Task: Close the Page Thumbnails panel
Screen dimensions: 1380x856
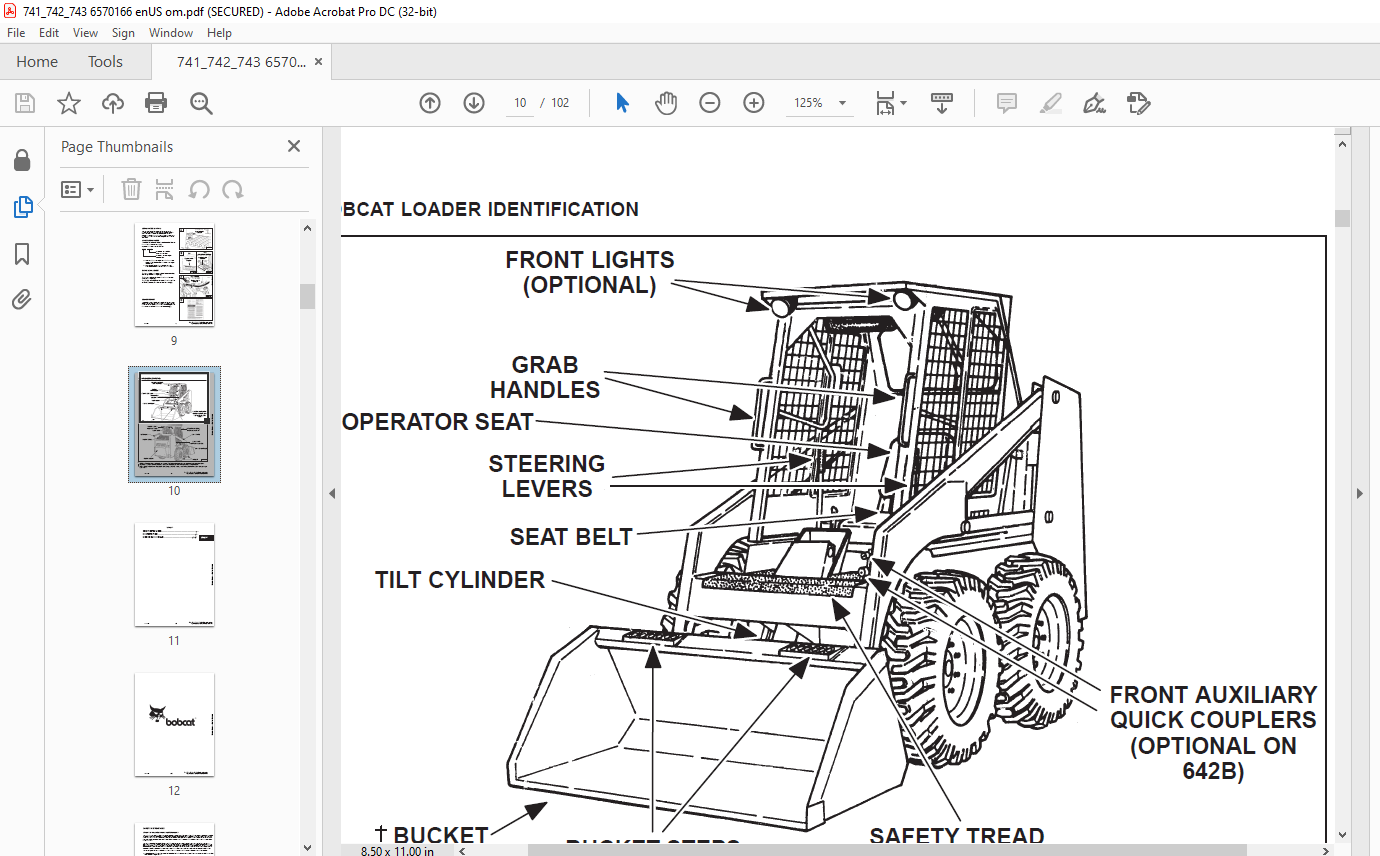Action: [x=294, y=146]
